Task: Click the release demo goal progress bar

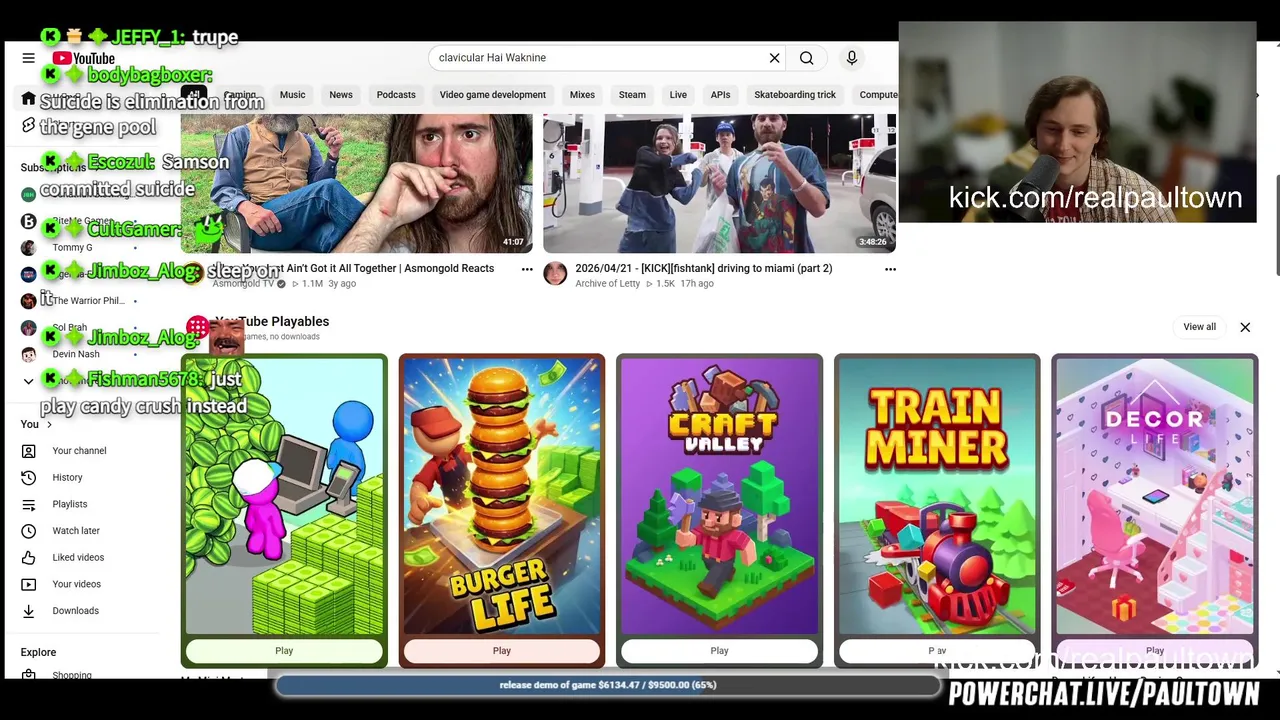Action: pos(608,685)
